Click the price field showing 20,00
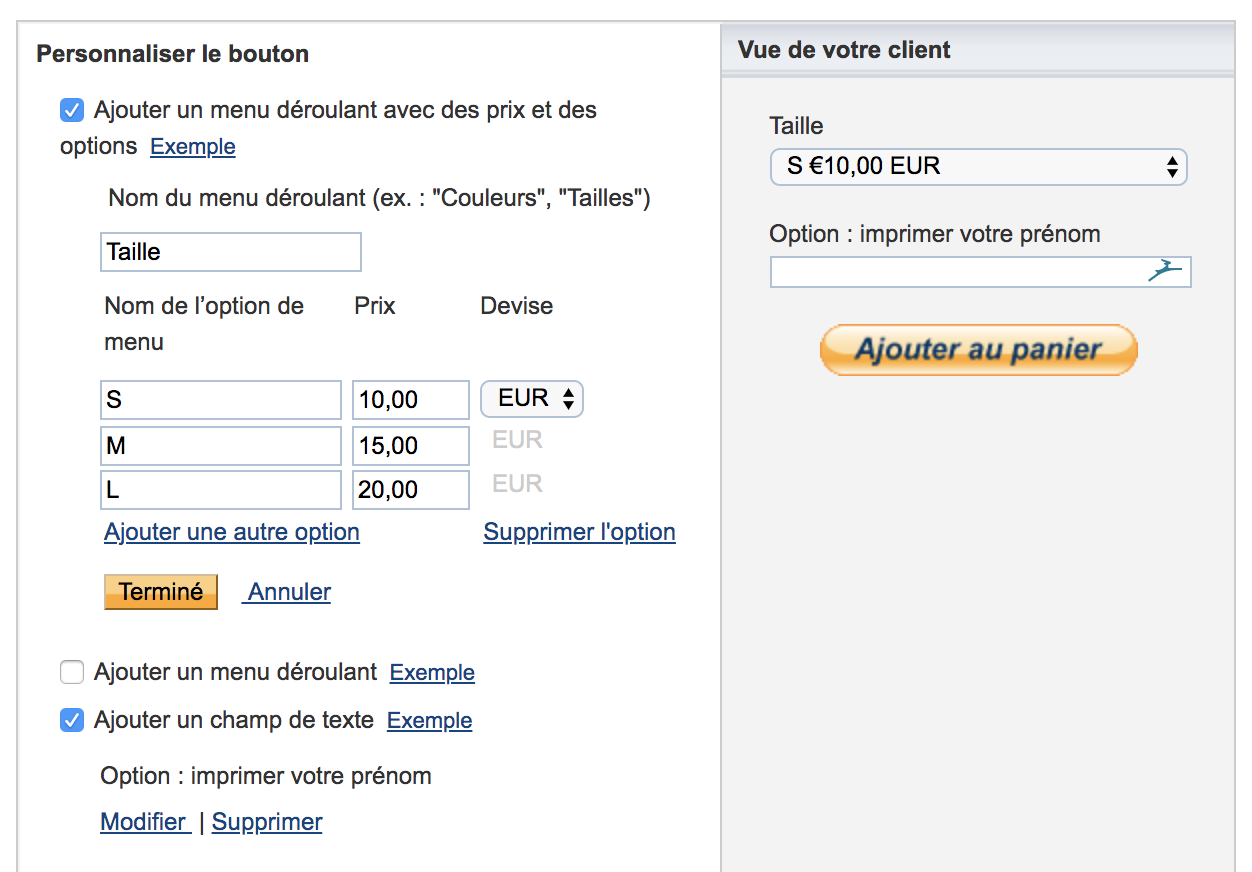 [x=411, y=490]
